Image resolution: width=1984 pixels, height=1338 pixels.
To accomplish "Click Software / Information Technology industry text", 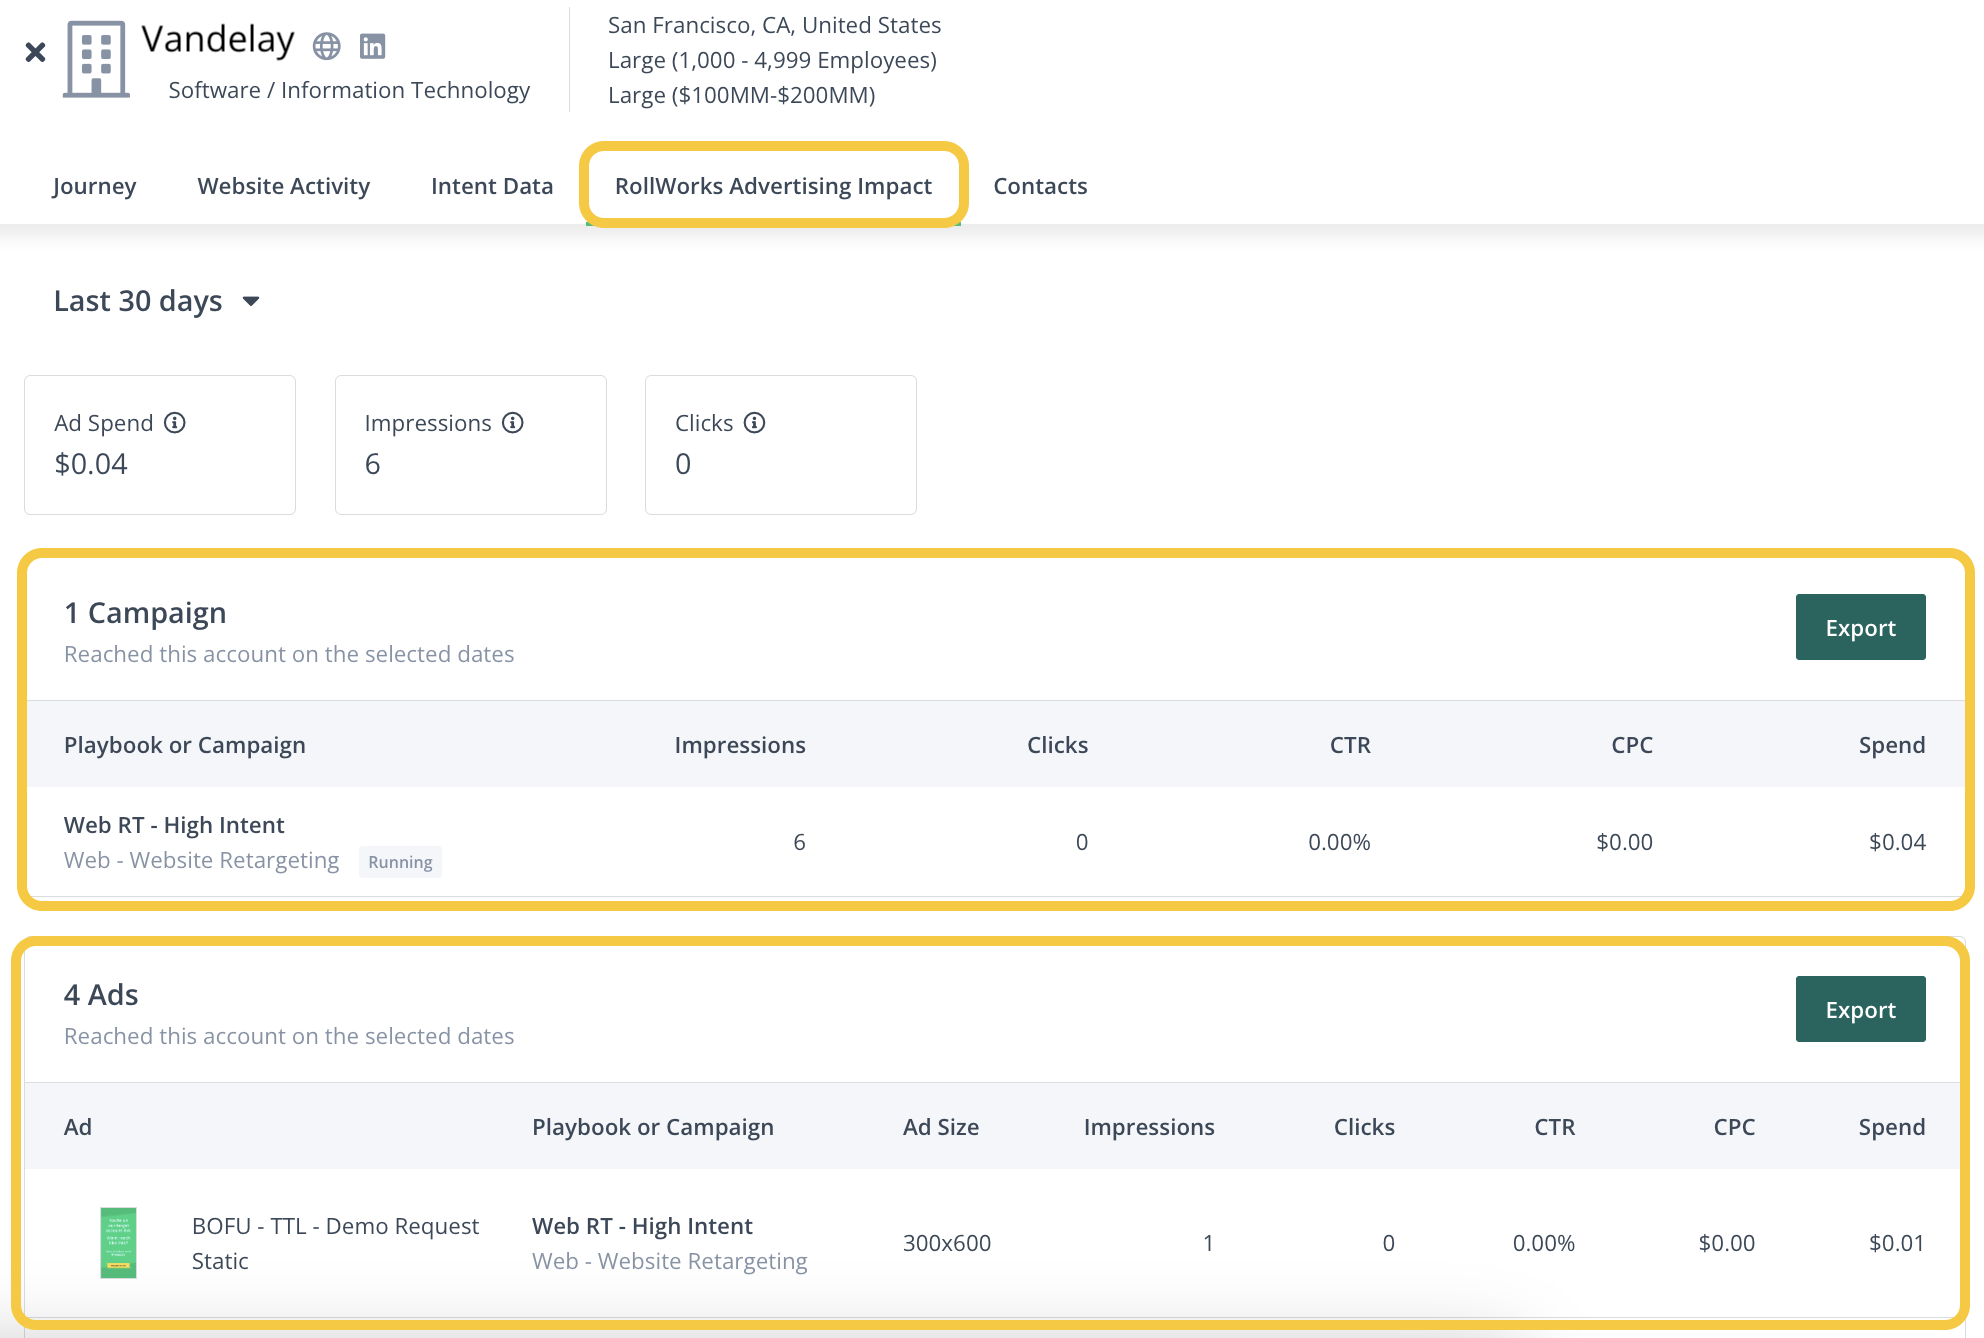I will (x=349, y=90).
